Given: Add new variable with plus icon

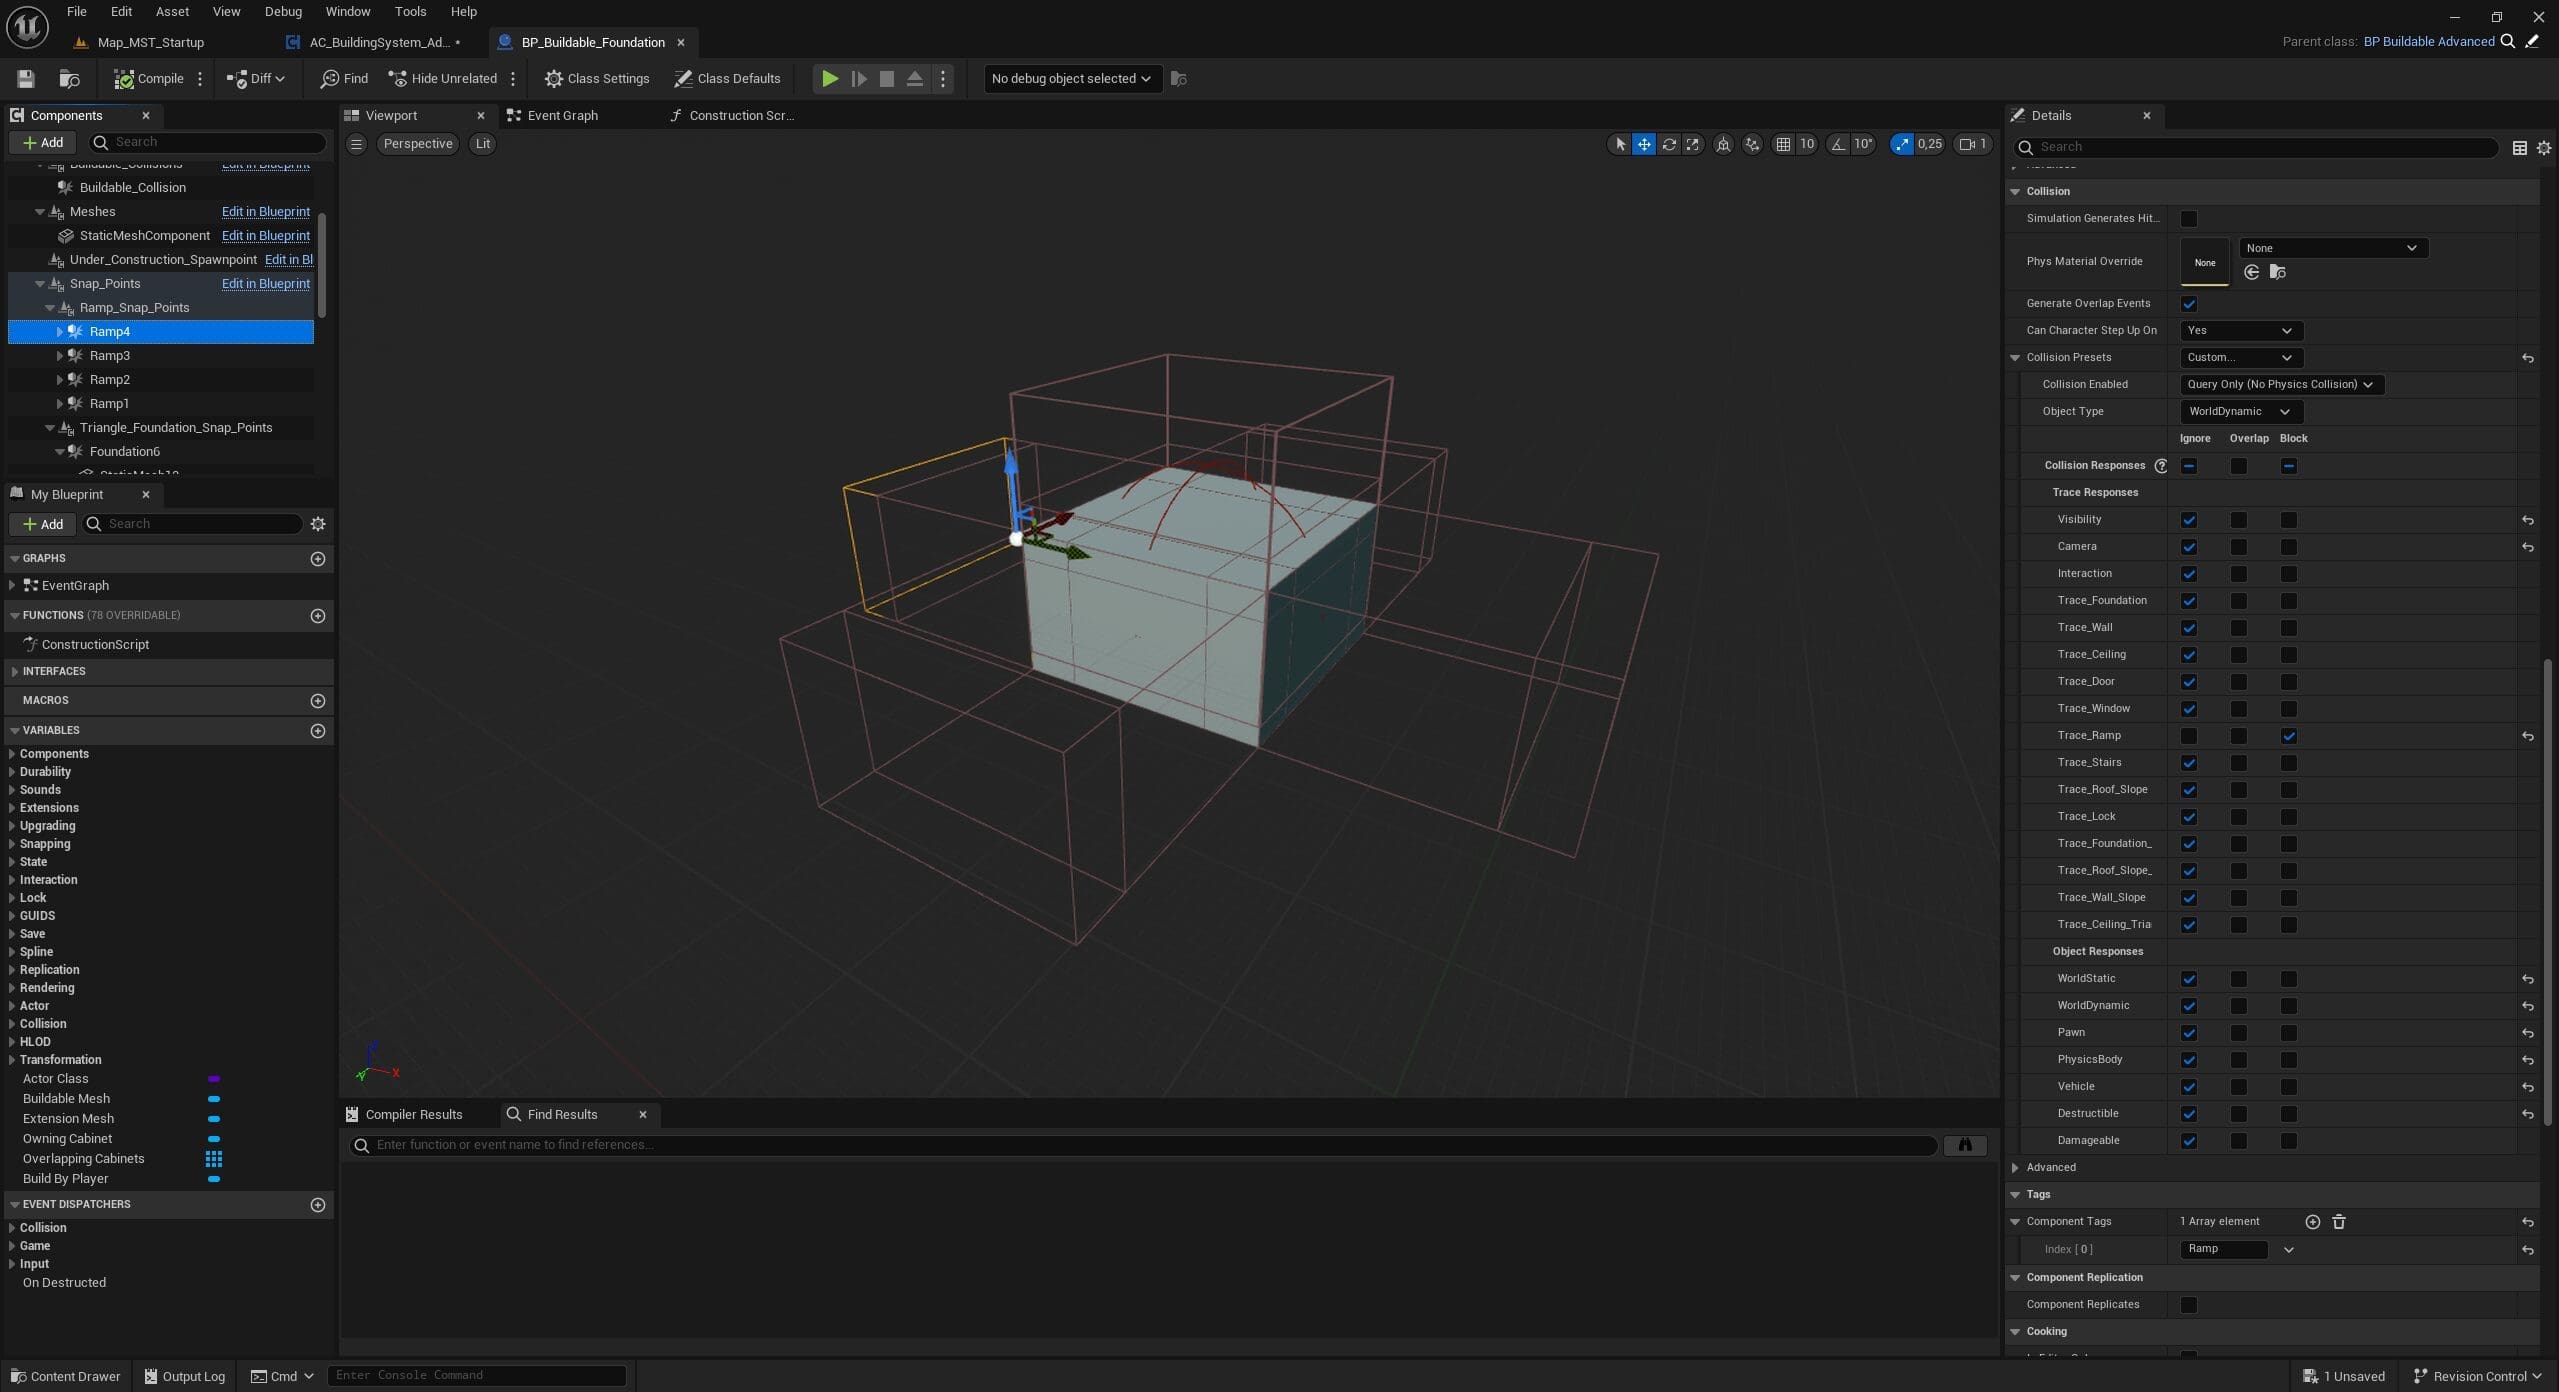Looking at the screenshot, I should tap(318, 731).
